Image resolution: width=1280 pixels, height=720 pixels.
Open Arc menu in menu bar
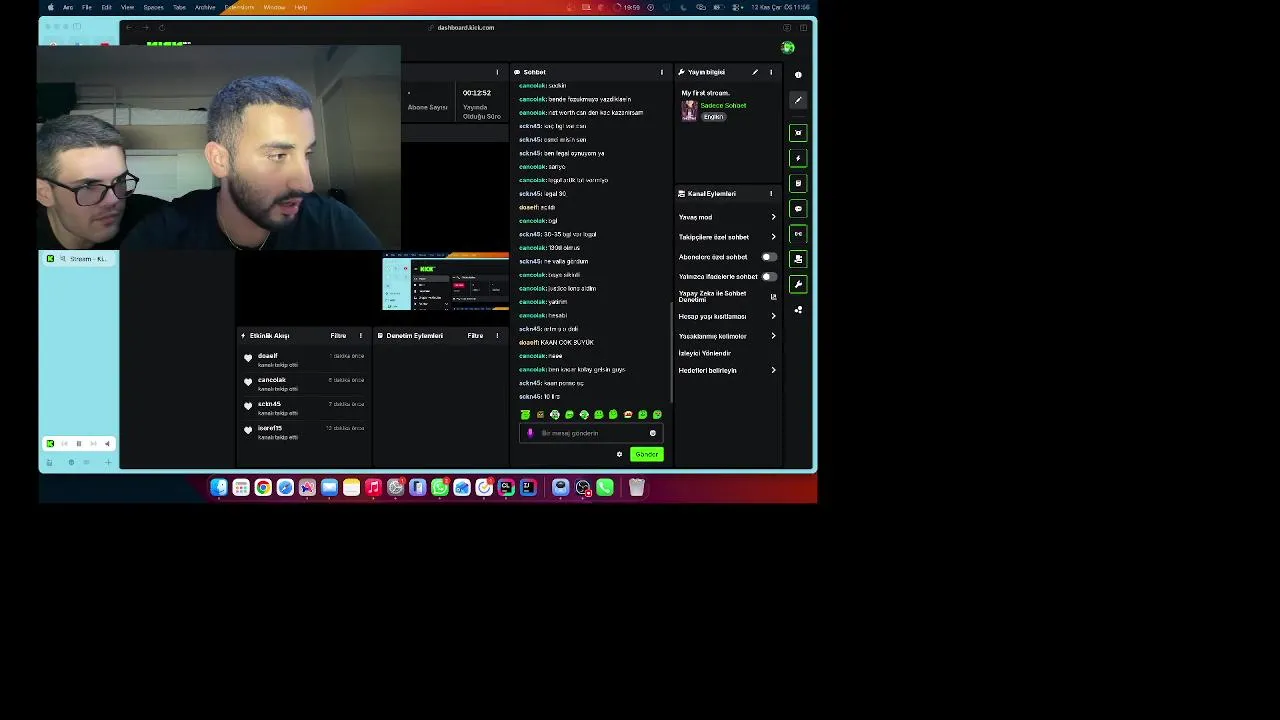pyautogui.click(x=68, y=7)
